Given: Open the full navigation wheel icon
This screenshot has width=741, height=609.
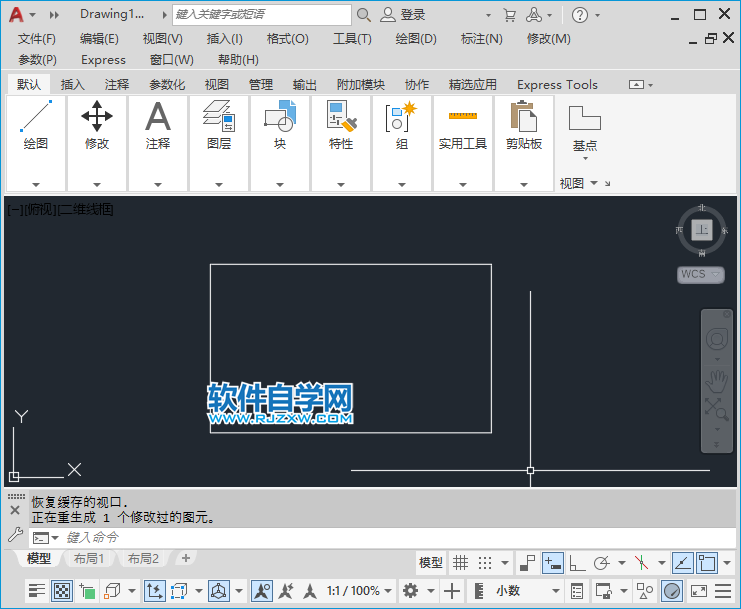Looking at the screenshot, I should click(x=716, y=339).
